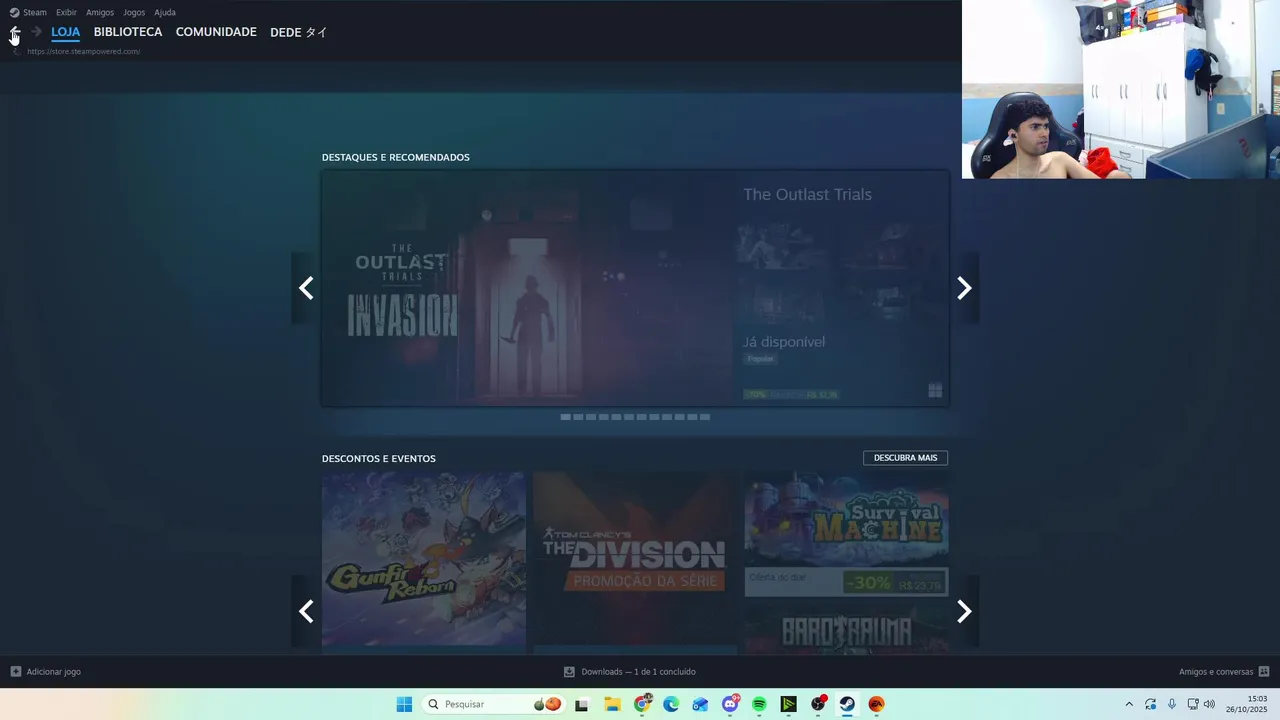Open File Explorer from taskbar

612,704
